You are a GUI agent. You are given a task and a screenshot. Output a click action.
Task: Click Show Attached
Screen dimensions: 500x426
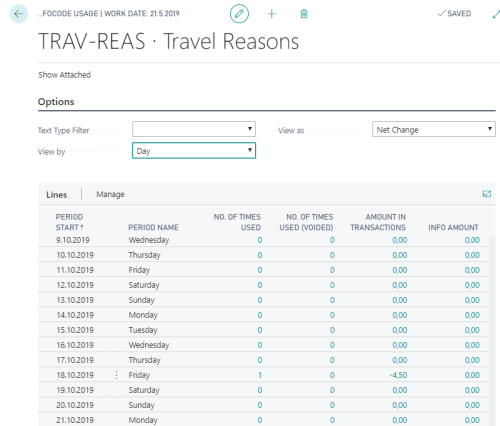64,75
